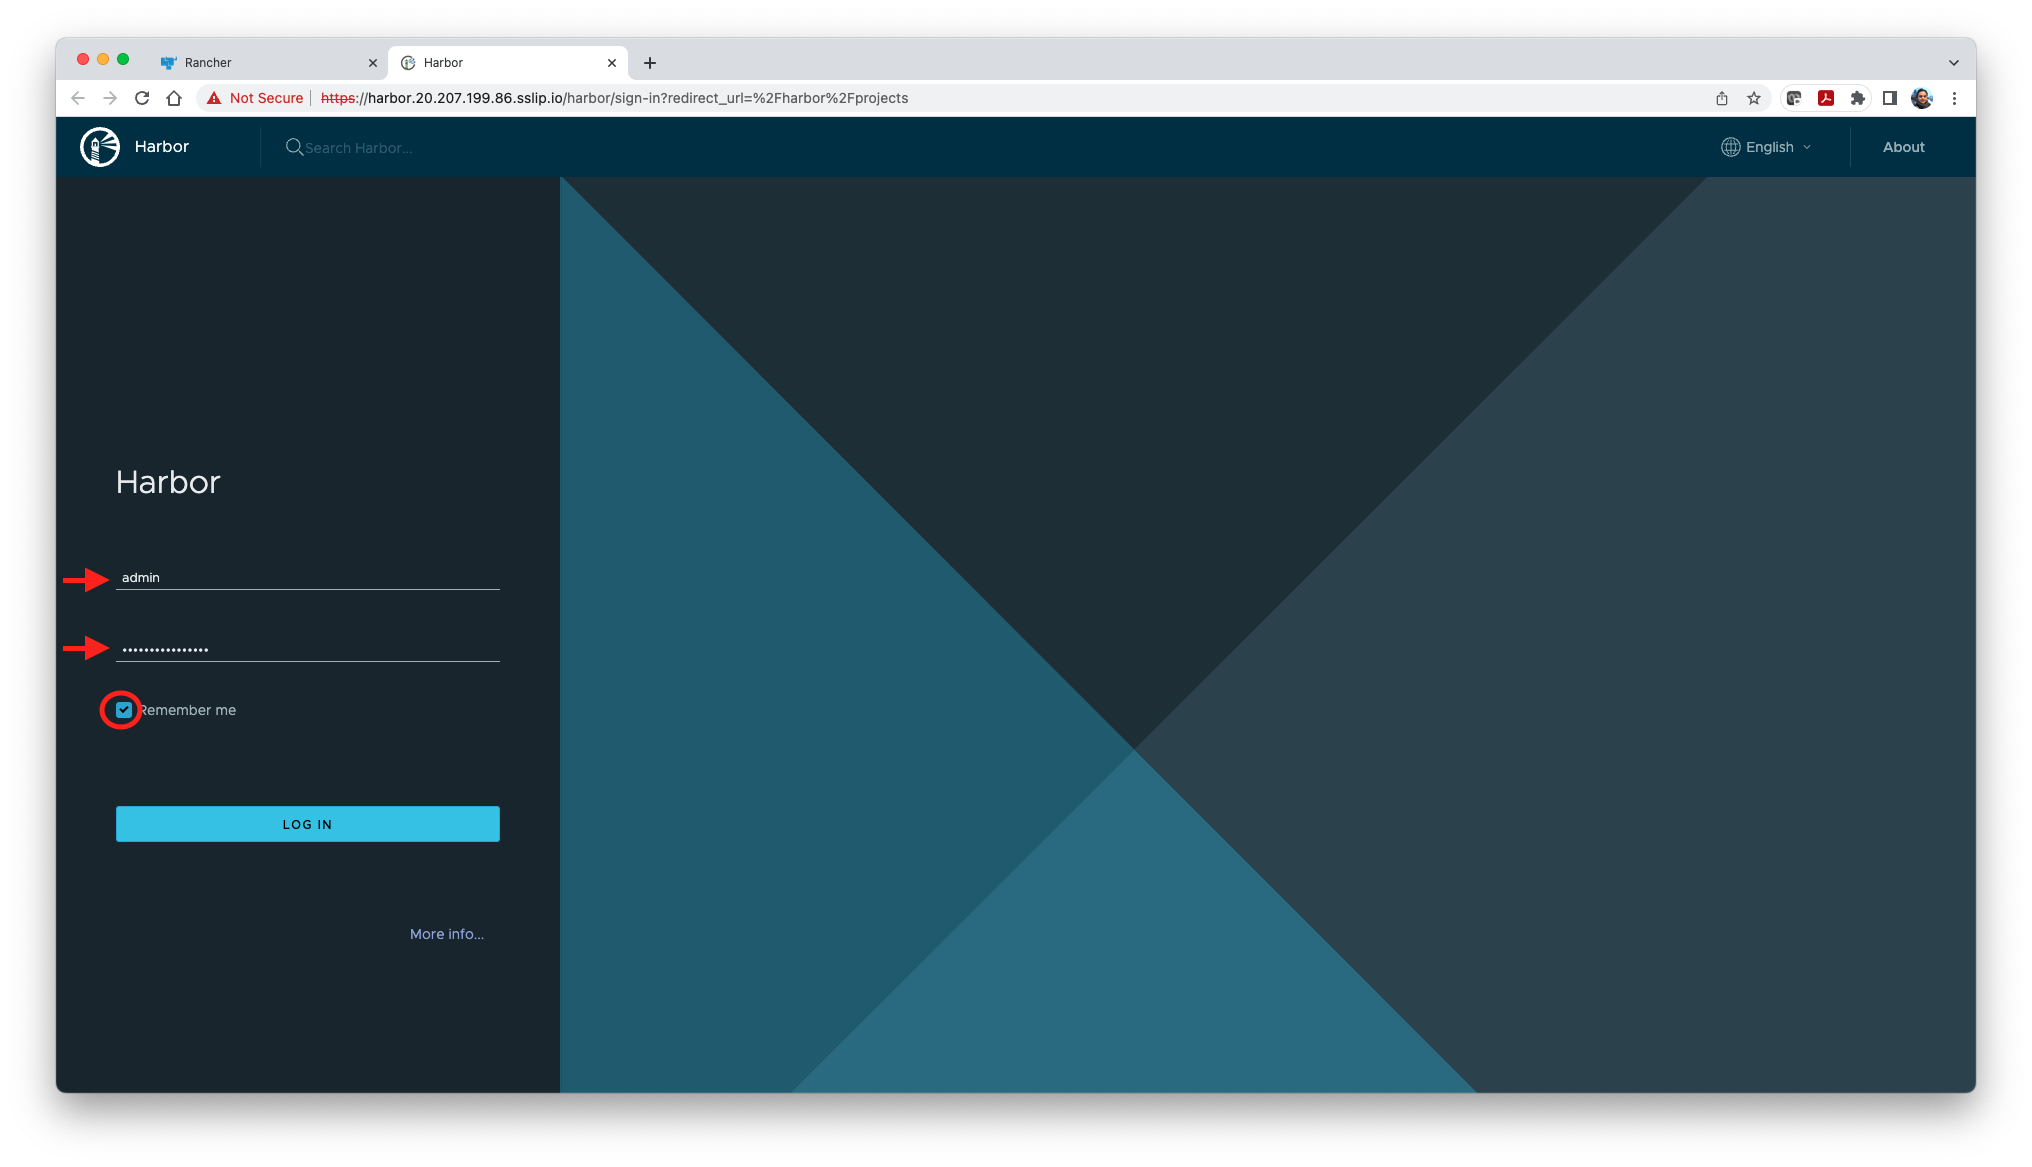Click the About menu item

tap(1902, 147)
